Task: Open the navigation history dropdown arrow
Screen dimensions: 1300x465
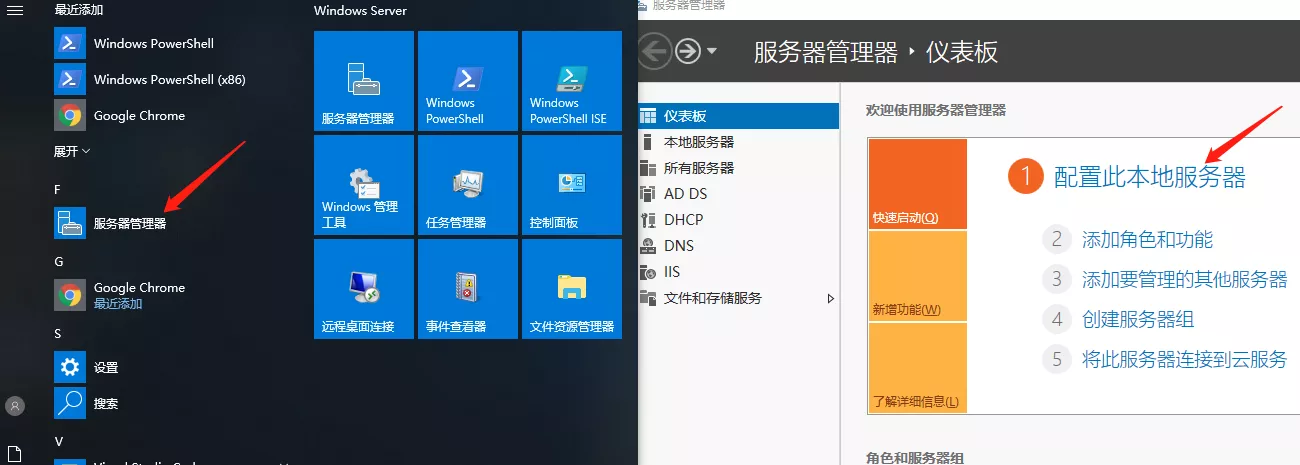Action: 711,51
